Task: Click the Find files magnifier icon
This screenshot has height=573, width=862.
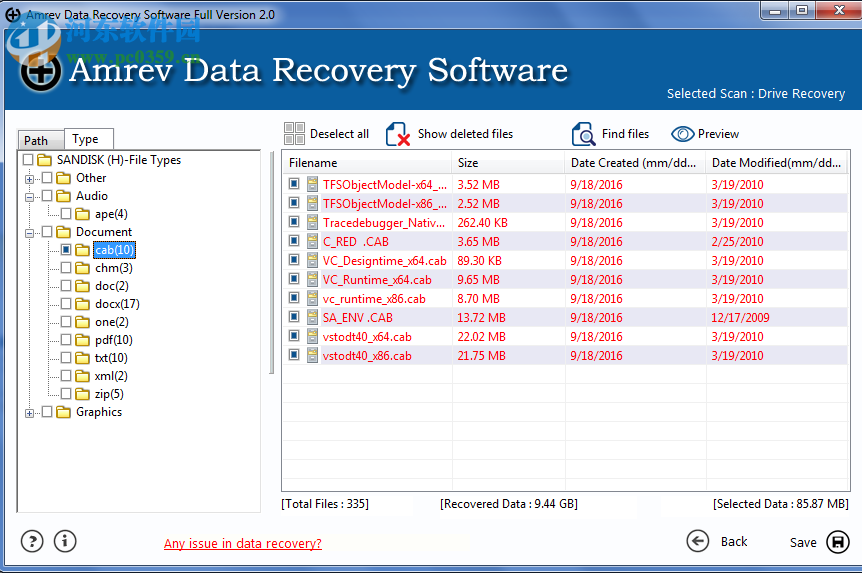Action: [x=583, y=134]
